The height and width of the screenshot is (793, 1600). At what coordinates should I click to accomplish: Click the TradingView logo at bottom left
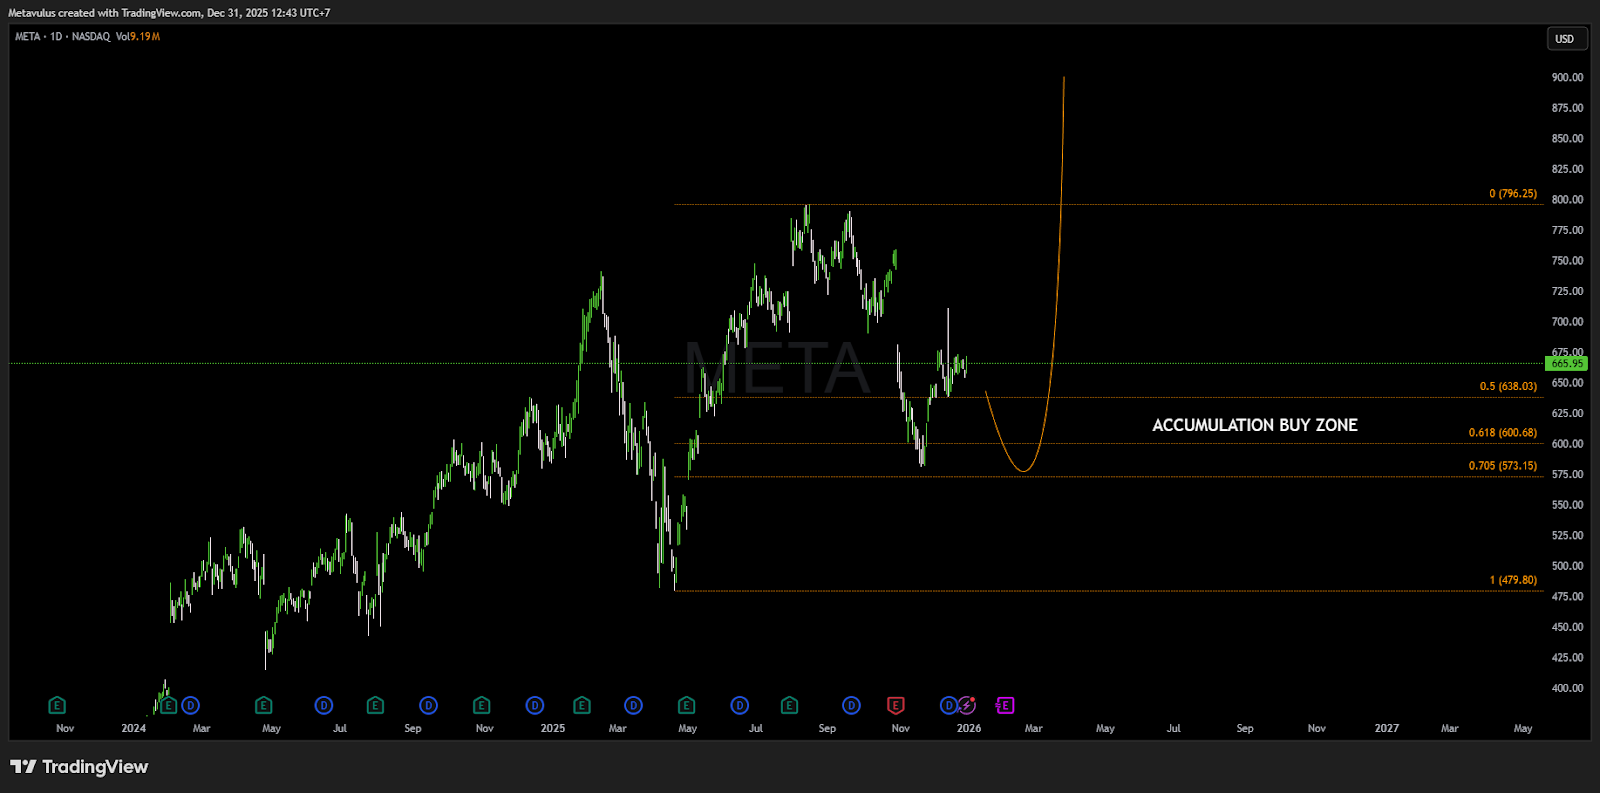click(79, 767)
